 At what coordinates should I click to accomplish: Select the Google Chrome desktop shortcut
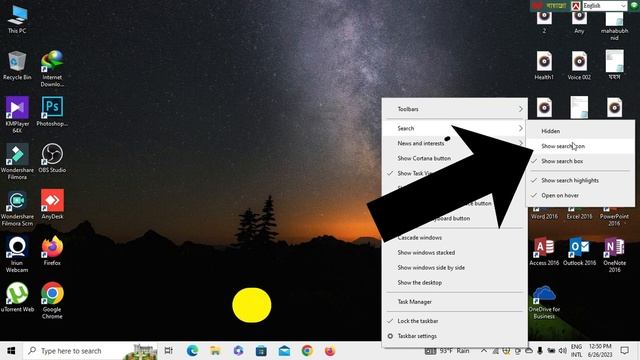point(52,300)
